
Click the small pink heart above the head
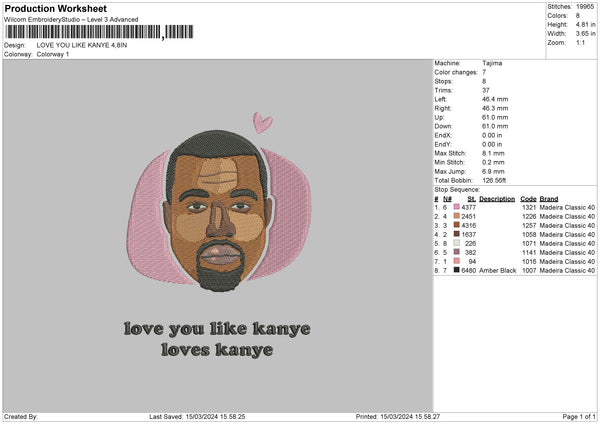click(263, 122)
